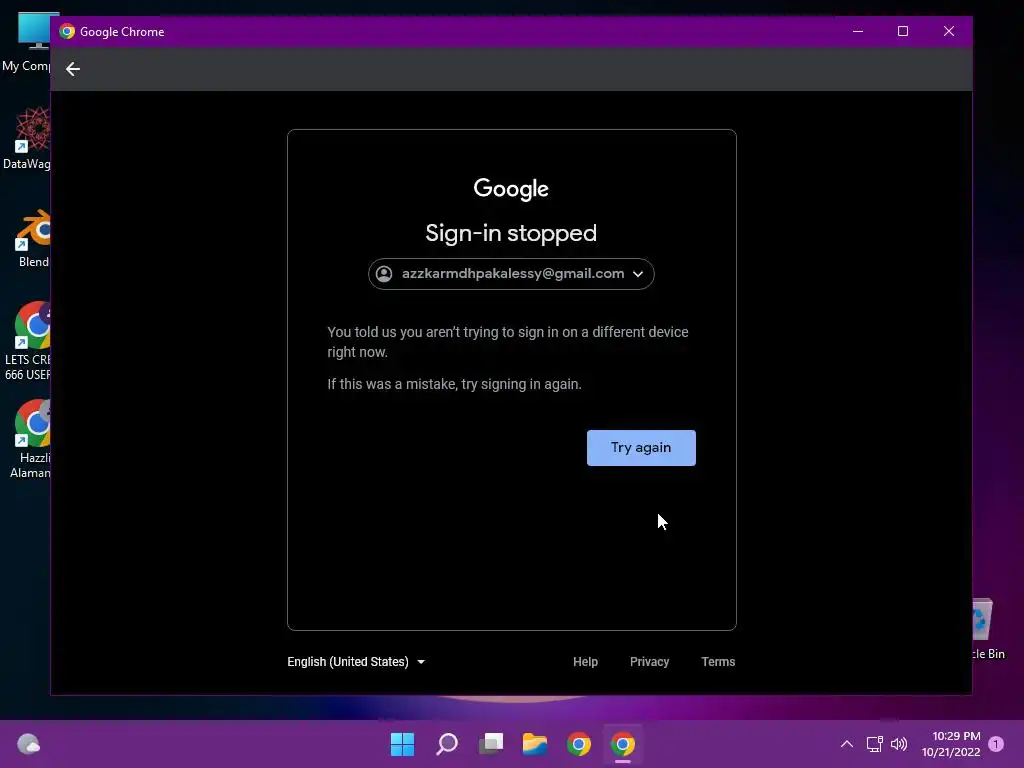
Task: Go back using the arrow in Chrome toolbar
Action: (x=72, y=69)
